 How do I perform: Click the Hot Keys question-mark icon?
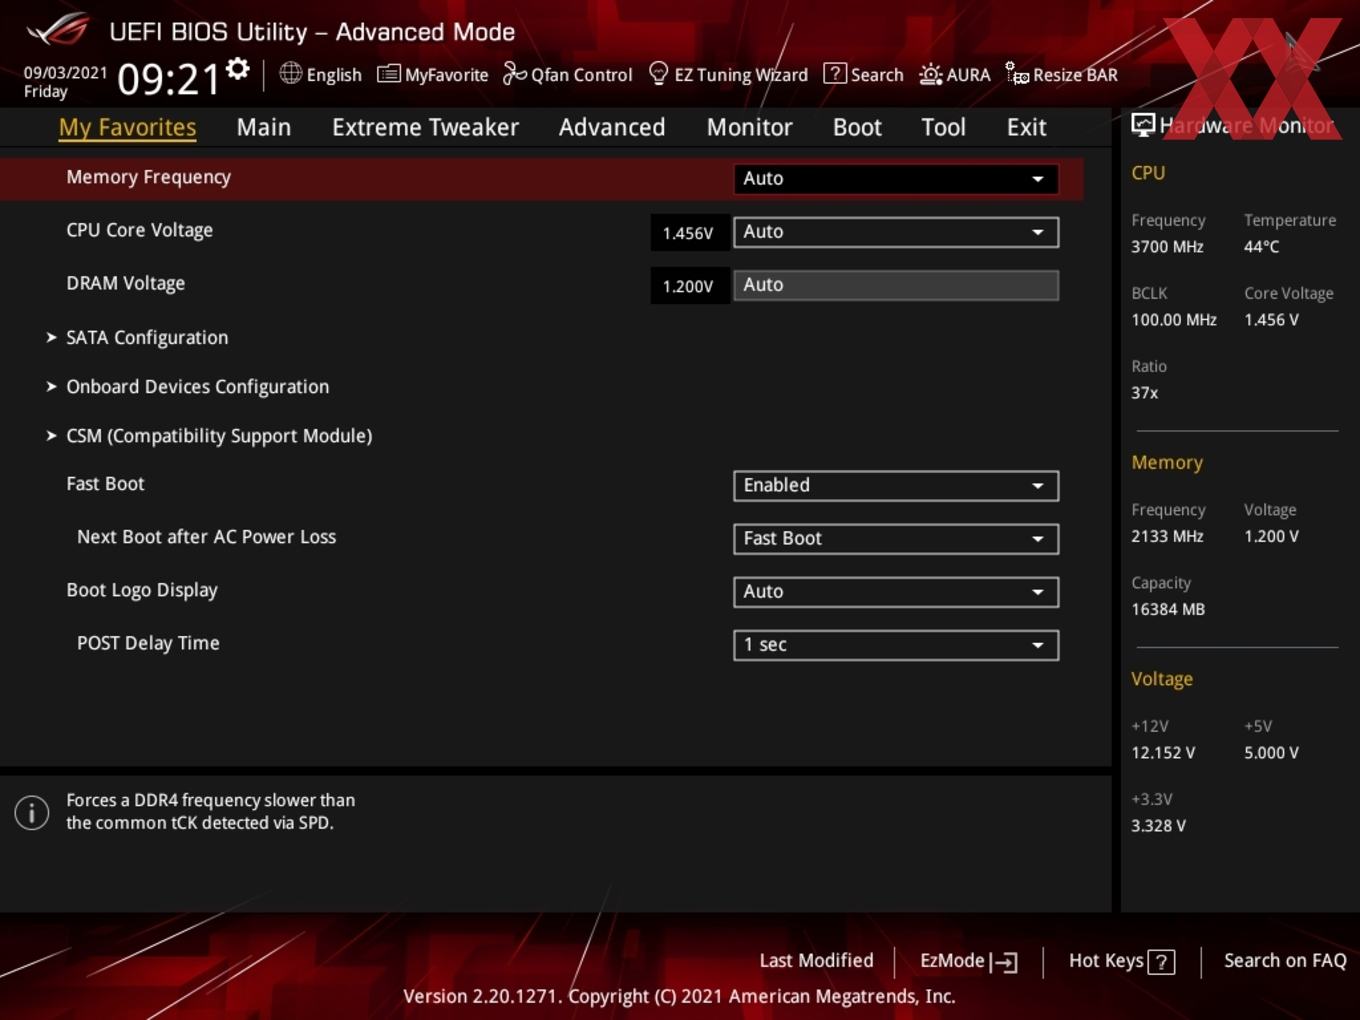[1161, 962]
